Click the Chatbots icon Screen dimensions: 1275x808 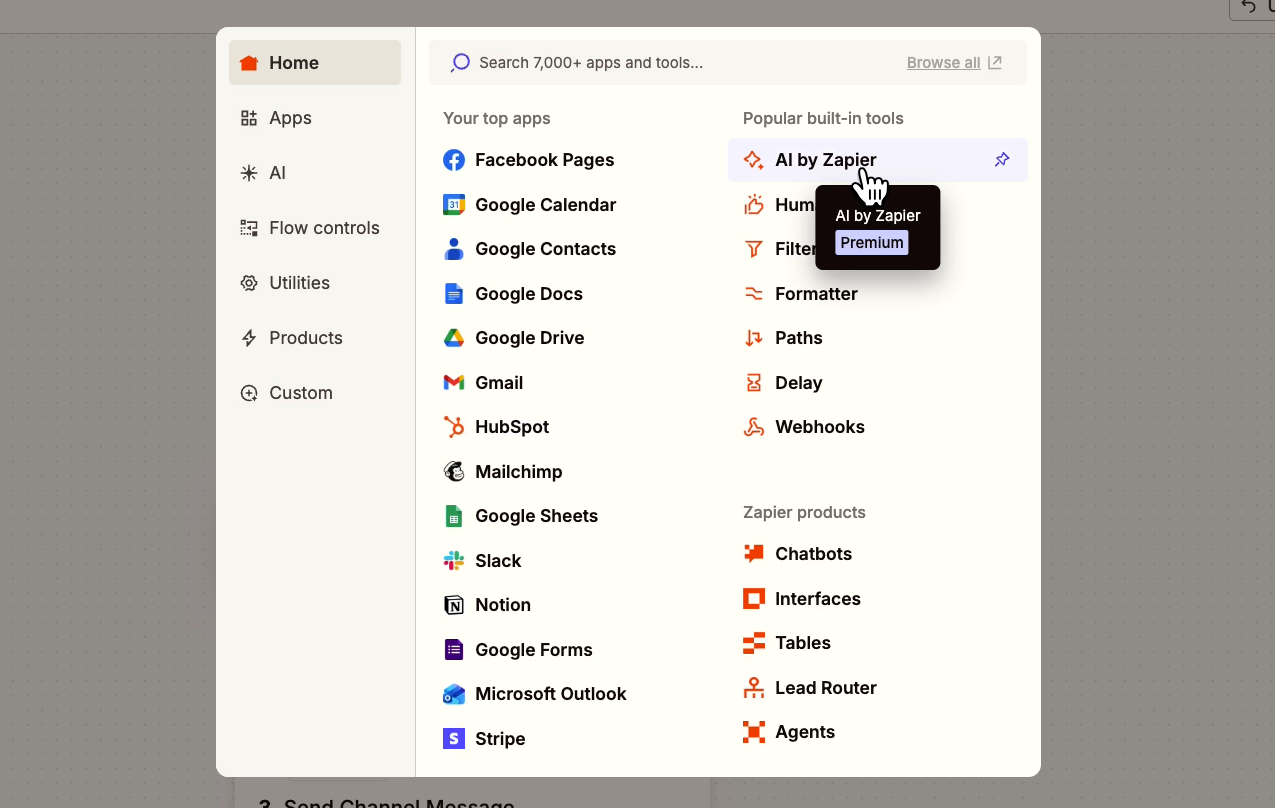click(754, 554)
